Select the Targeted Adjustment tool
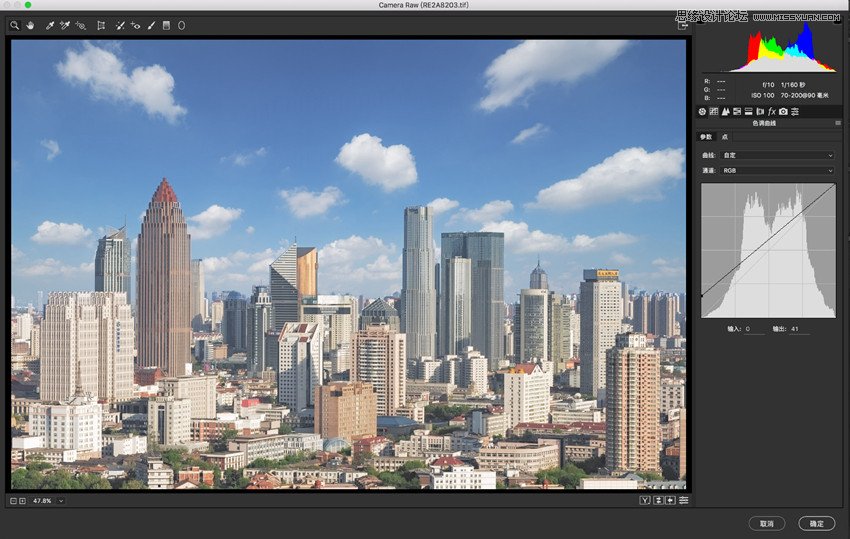Image resolution: width=850 pixels, height=539 pixels. 80,25
